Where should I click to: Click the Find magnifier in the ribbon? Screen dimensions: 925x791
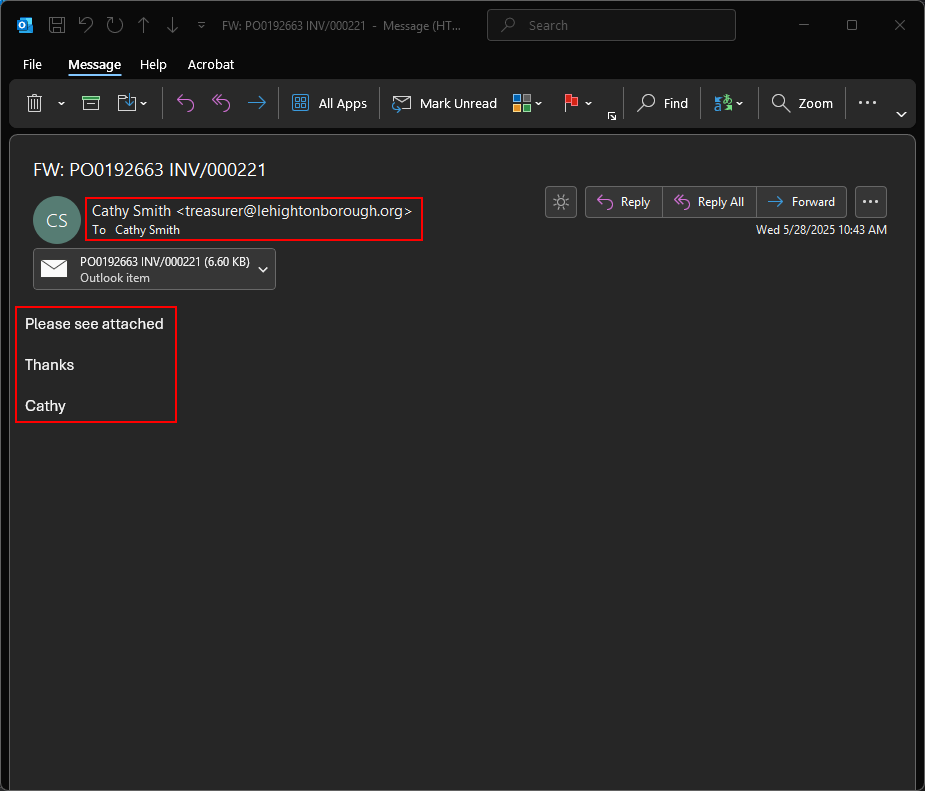click(x=663, y=103)
